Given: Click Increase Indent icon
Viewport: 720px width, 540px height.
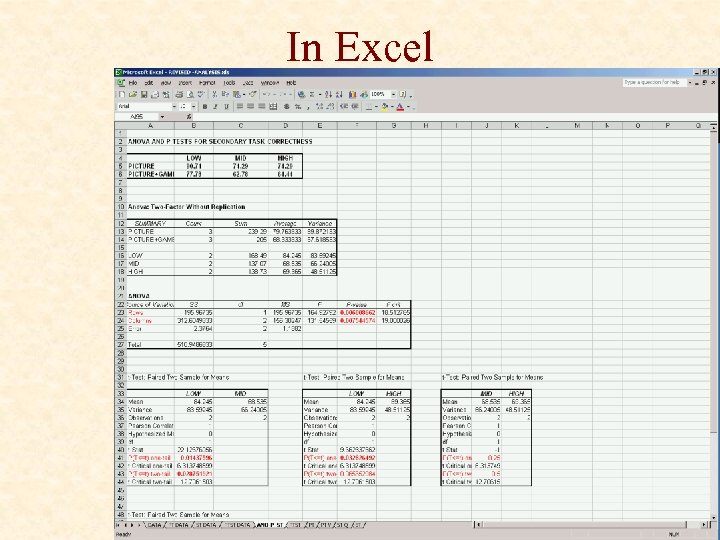Looking at the screenshot, I should pos(355,107).
